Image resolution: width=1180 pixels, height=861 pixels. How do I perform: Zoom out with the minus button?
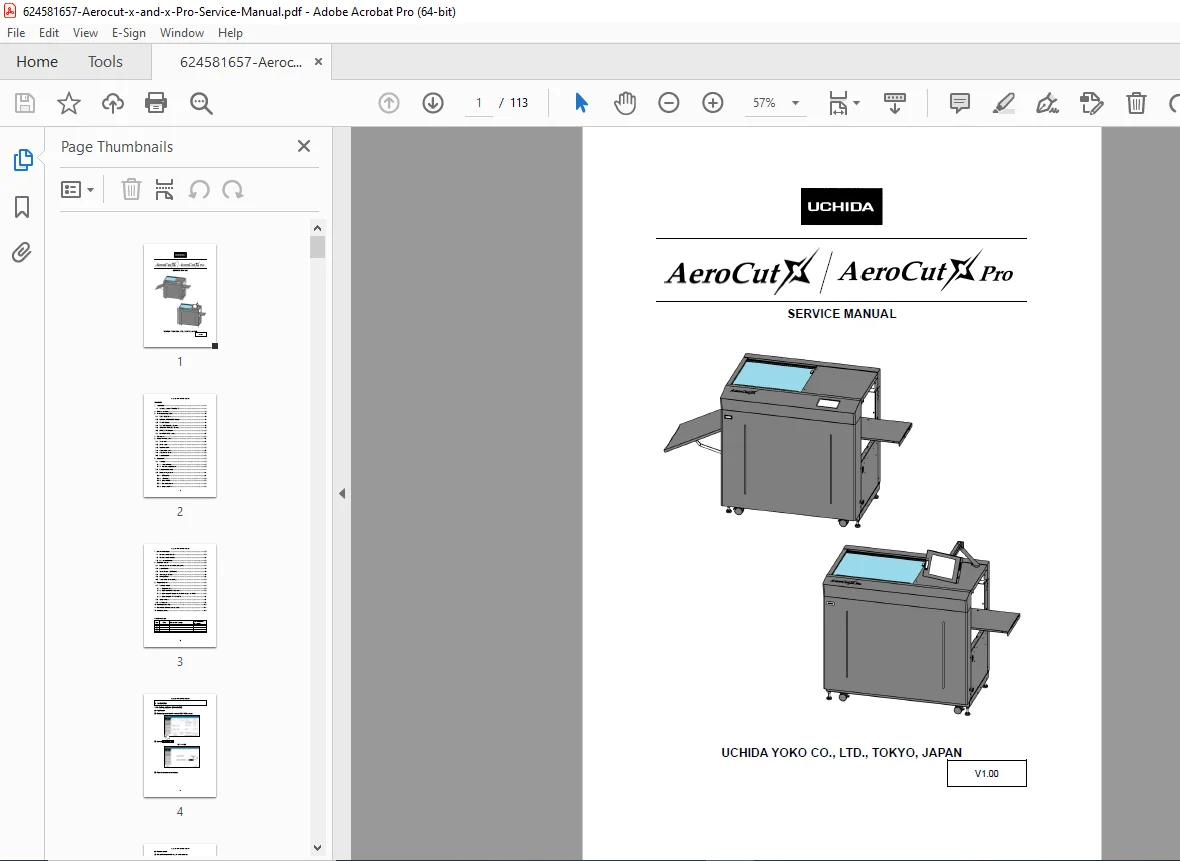point(668,103)
